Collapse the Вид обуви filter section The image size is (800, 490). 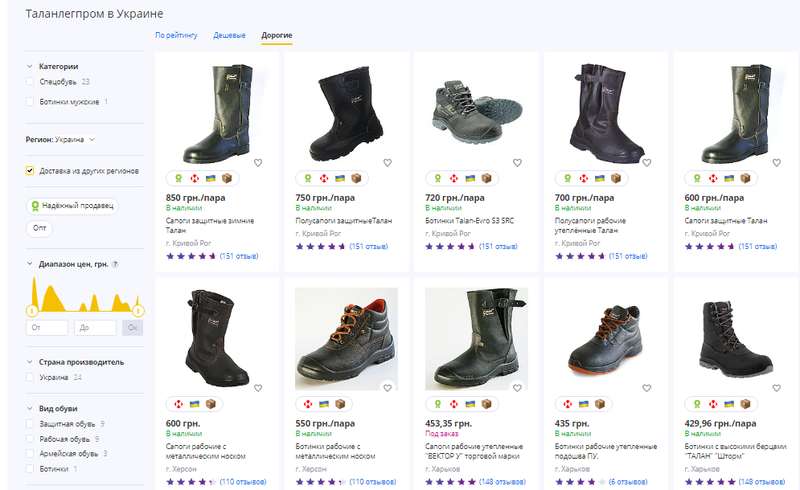[x=28, y=408]
